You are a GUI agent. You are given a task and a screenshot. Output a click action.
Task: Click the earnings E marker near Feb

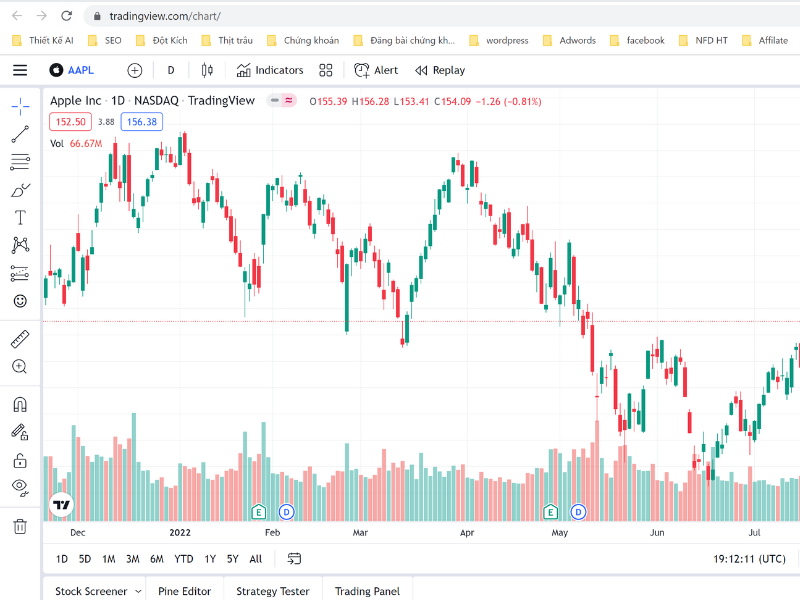259,512
